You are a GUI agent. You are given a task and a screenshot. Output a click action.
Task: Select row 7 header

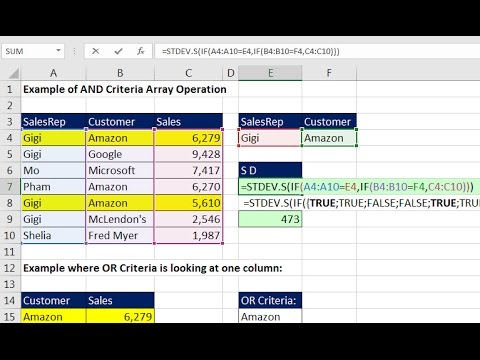click(10, 187)
